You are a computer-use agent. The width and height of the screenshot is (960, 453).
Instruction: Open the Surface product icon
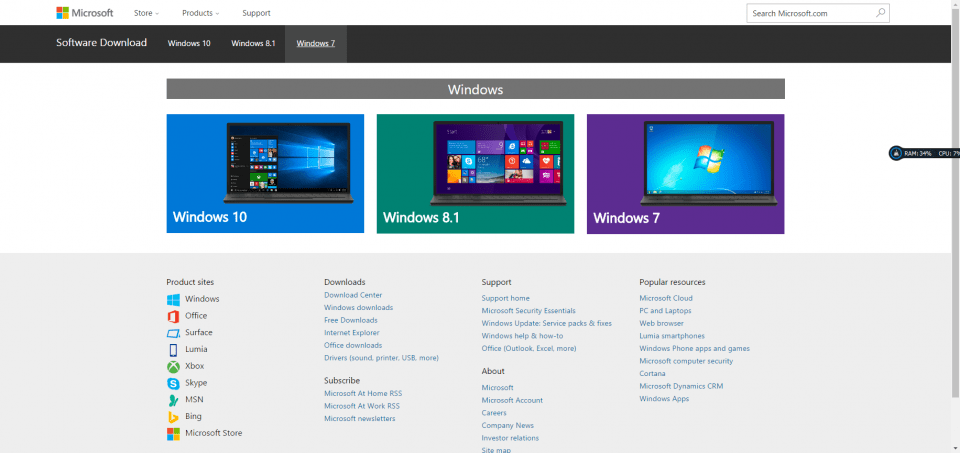[173, 333]
